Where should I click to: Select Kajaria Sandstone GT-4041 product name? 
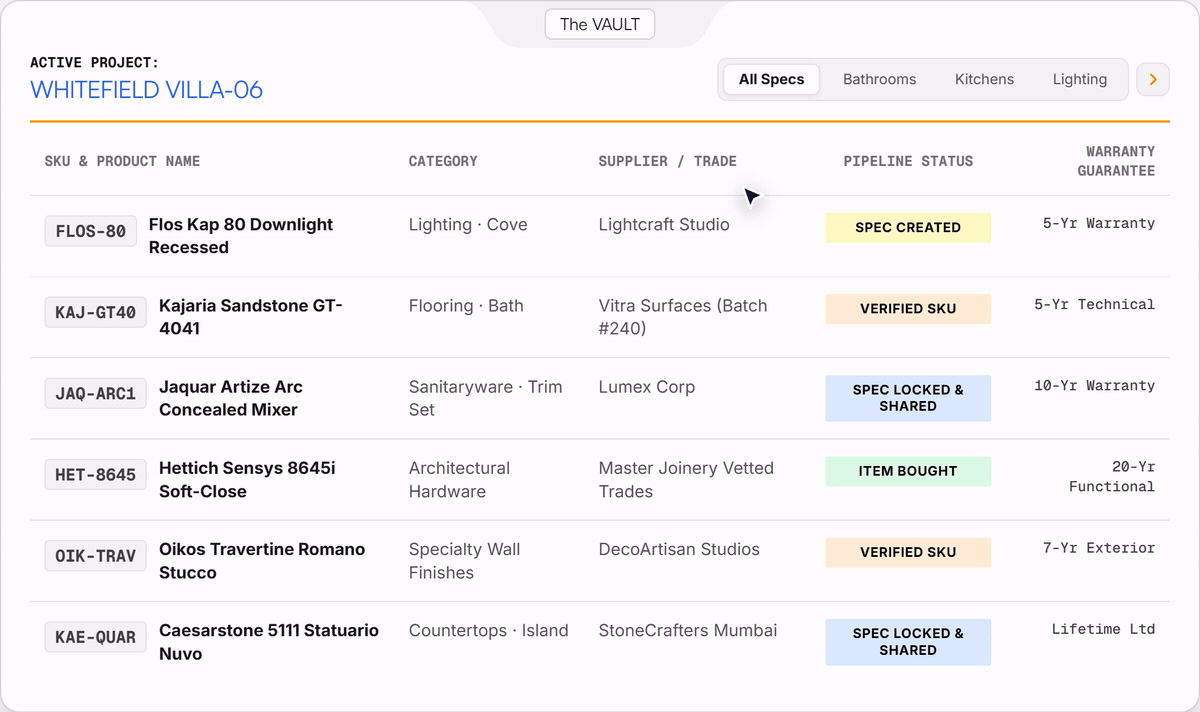[x=251, y=317]
